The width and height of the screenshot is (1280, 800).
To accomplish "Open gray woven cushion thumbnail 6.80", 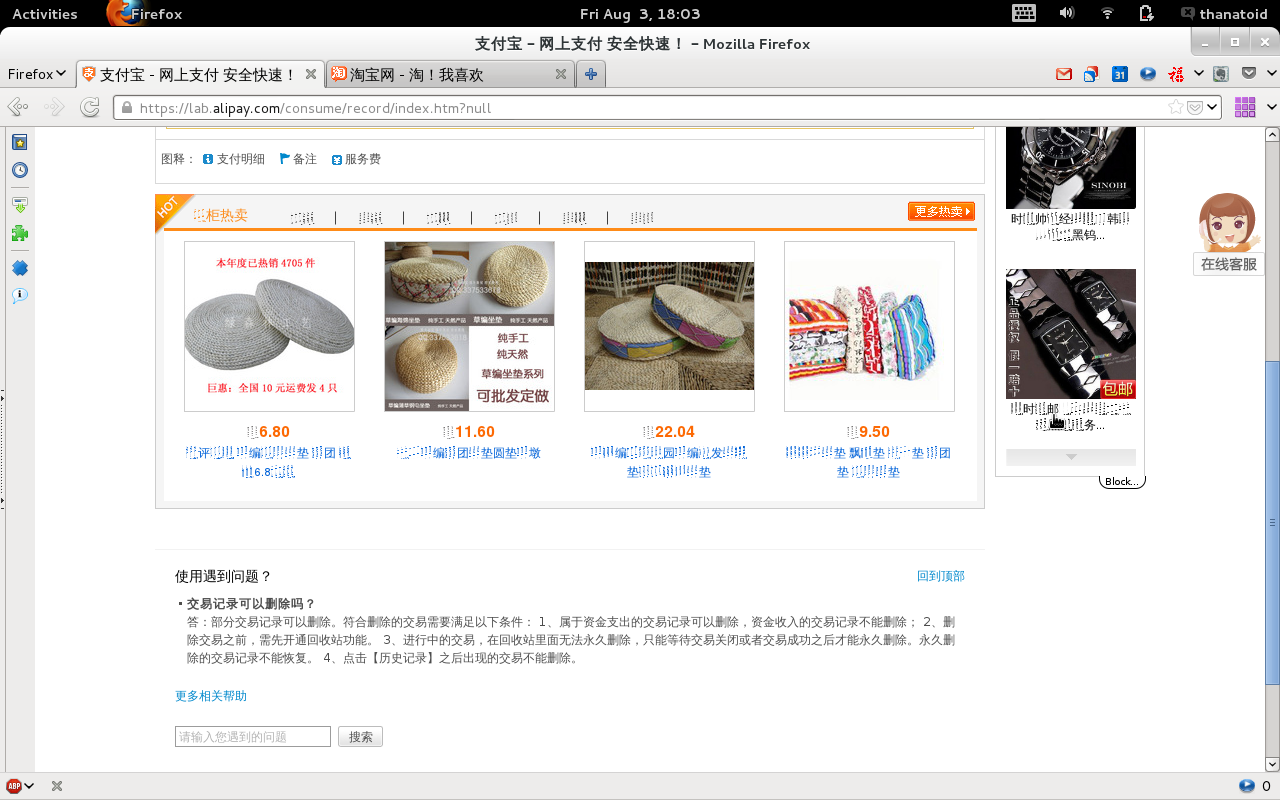I will point(269,326).
